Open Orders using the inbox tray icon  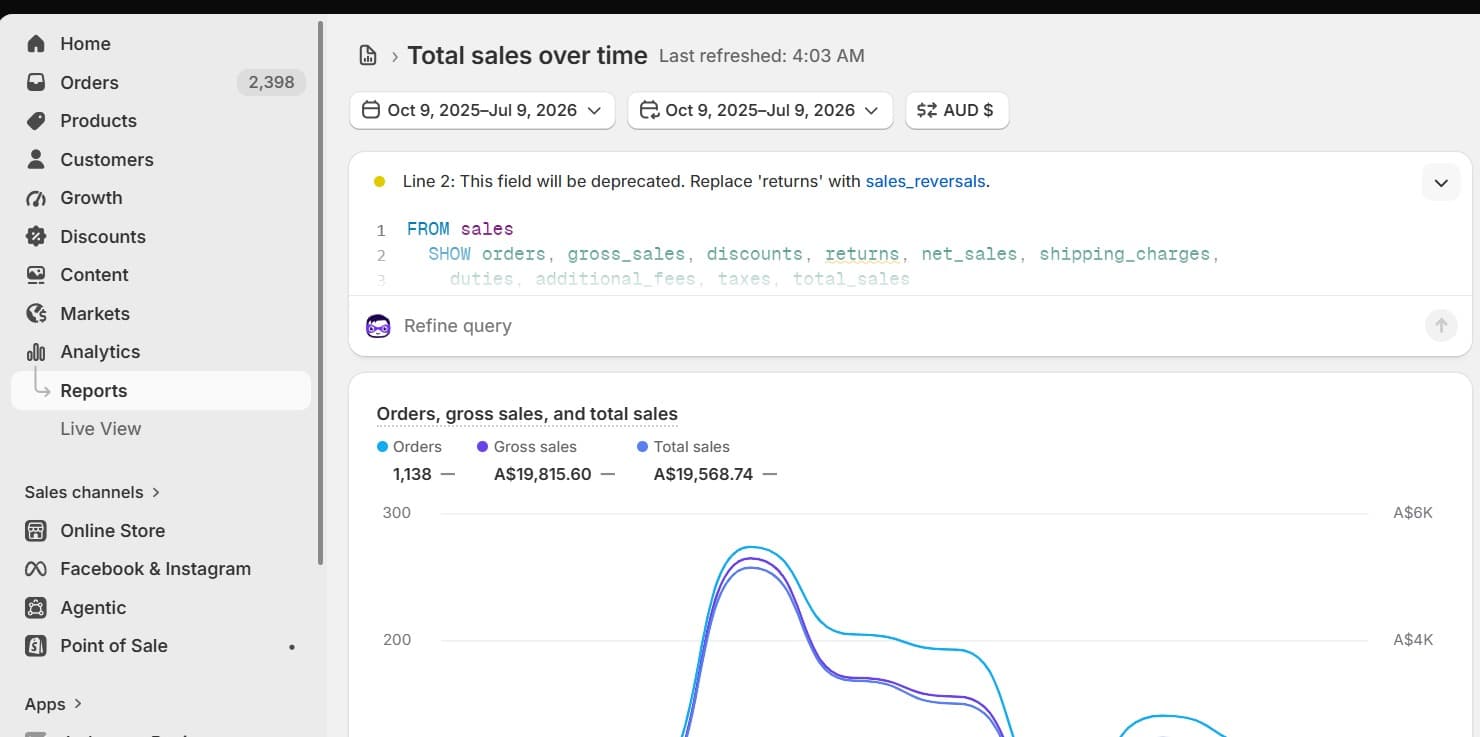[x=36, y=82]
